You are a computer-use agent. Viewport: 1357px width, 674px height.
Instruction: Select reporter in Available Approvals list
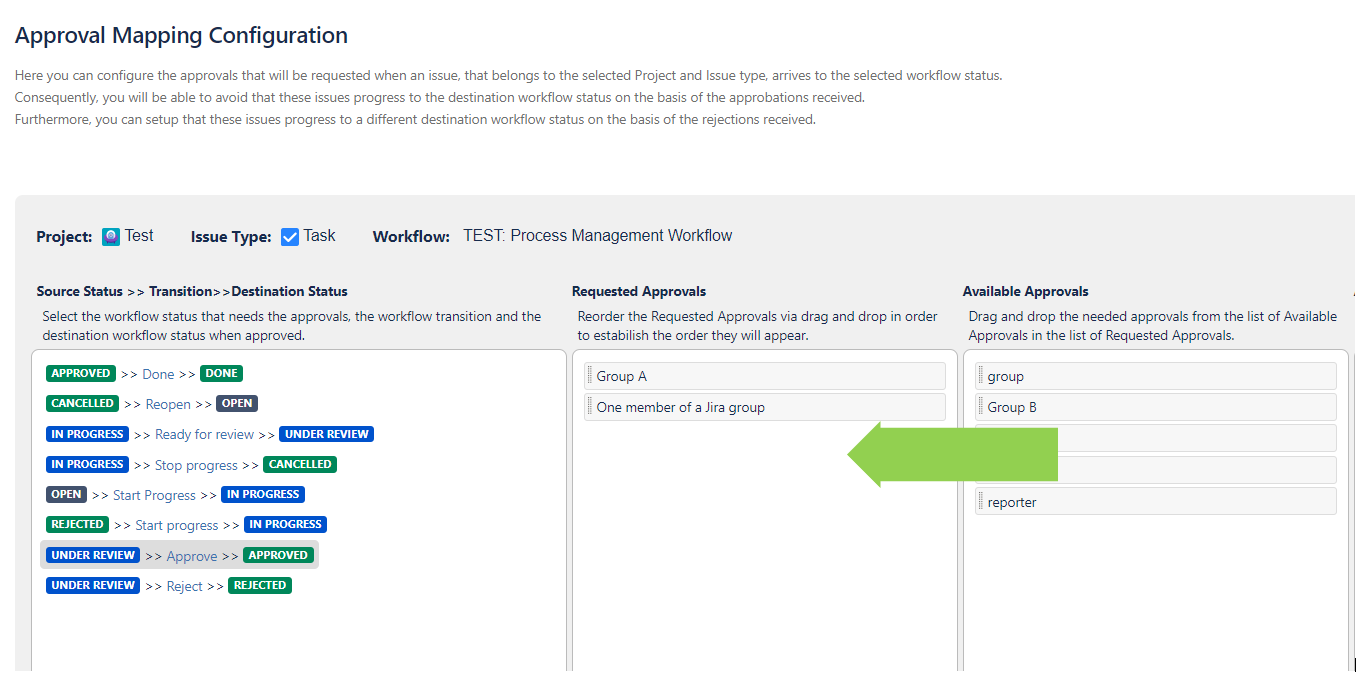pyautogui.click(x=1012, y=502)
